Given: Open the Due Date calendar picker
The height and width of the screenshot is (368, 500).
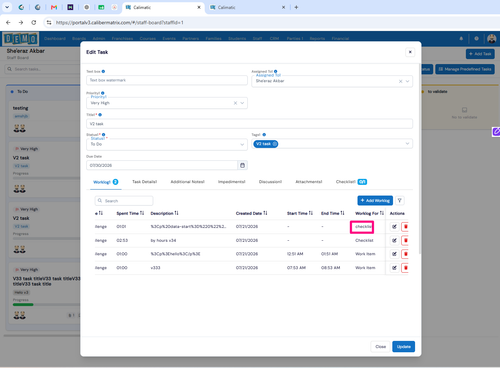Looking at the screenshot, I should click(242, 165).
